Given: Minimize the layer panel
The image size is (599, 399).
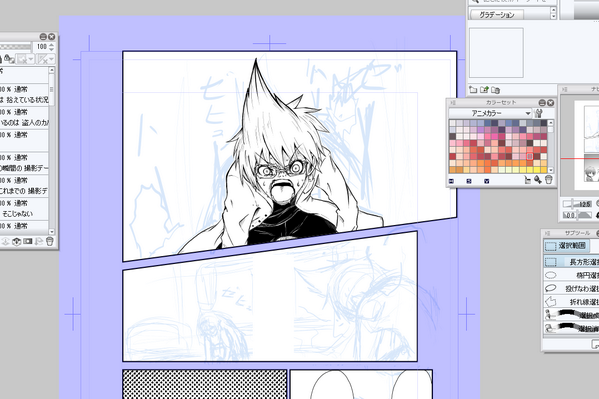Looking at the screenshot, I should [43, 37].
